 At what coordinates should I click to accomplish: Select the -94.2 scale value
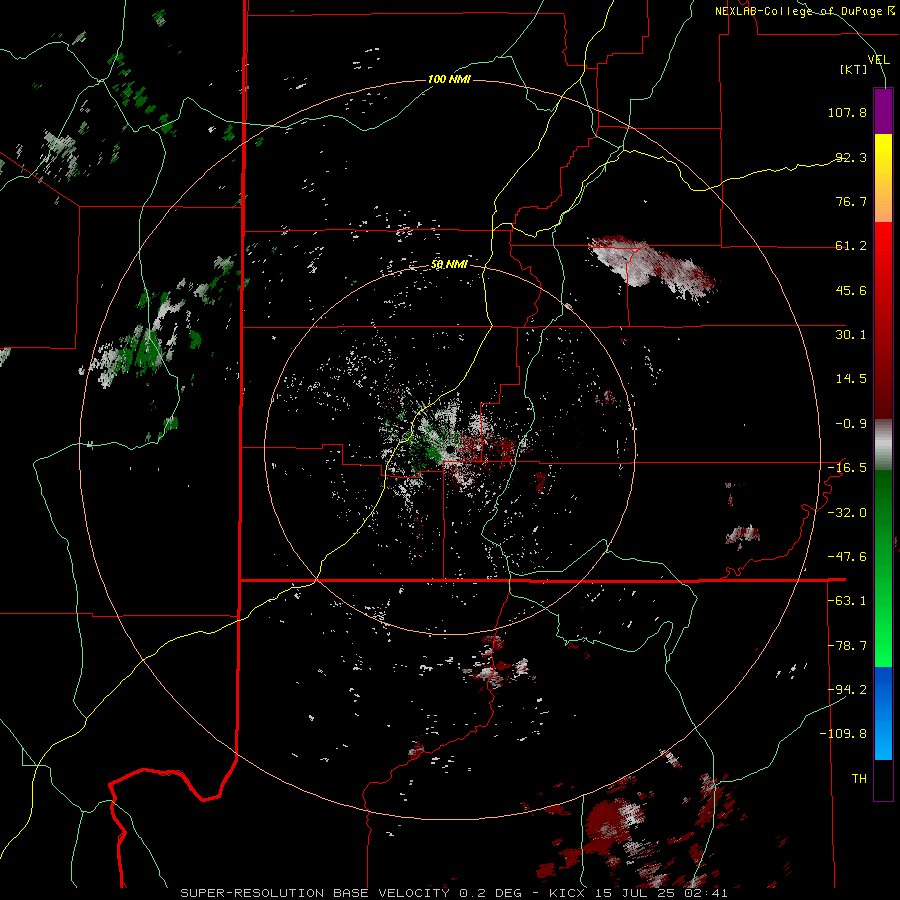(847, 689)
